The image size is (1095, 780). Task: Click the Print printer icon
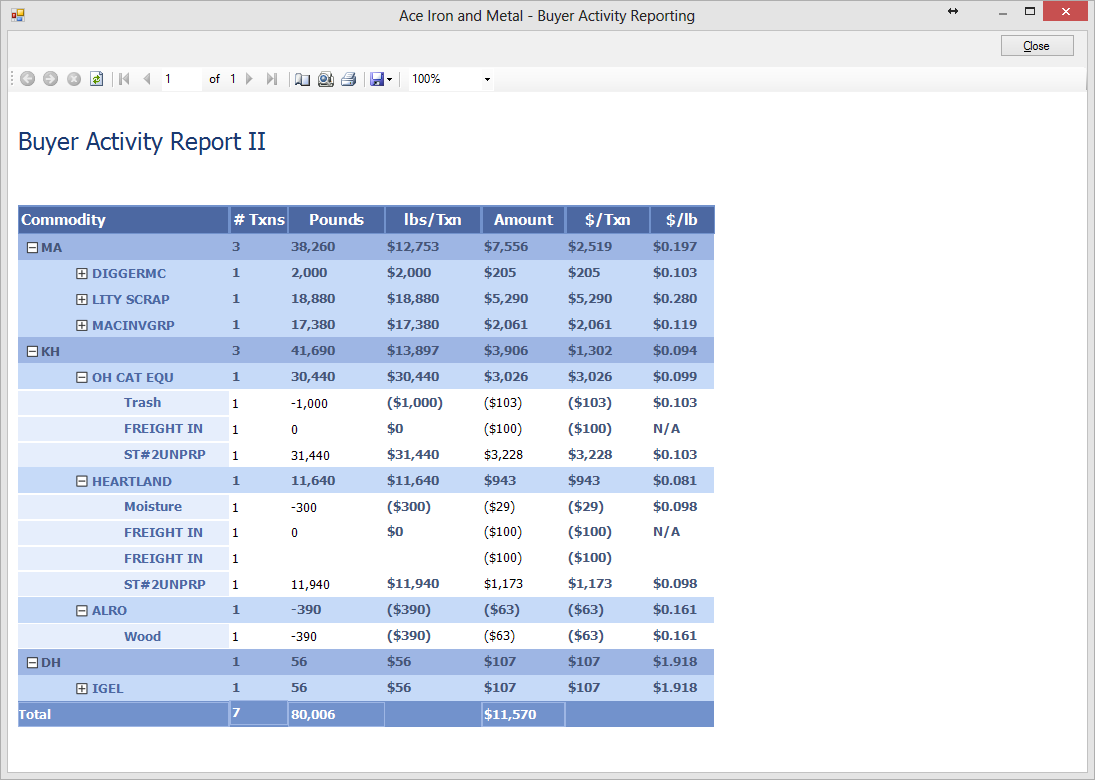[348, 79]
